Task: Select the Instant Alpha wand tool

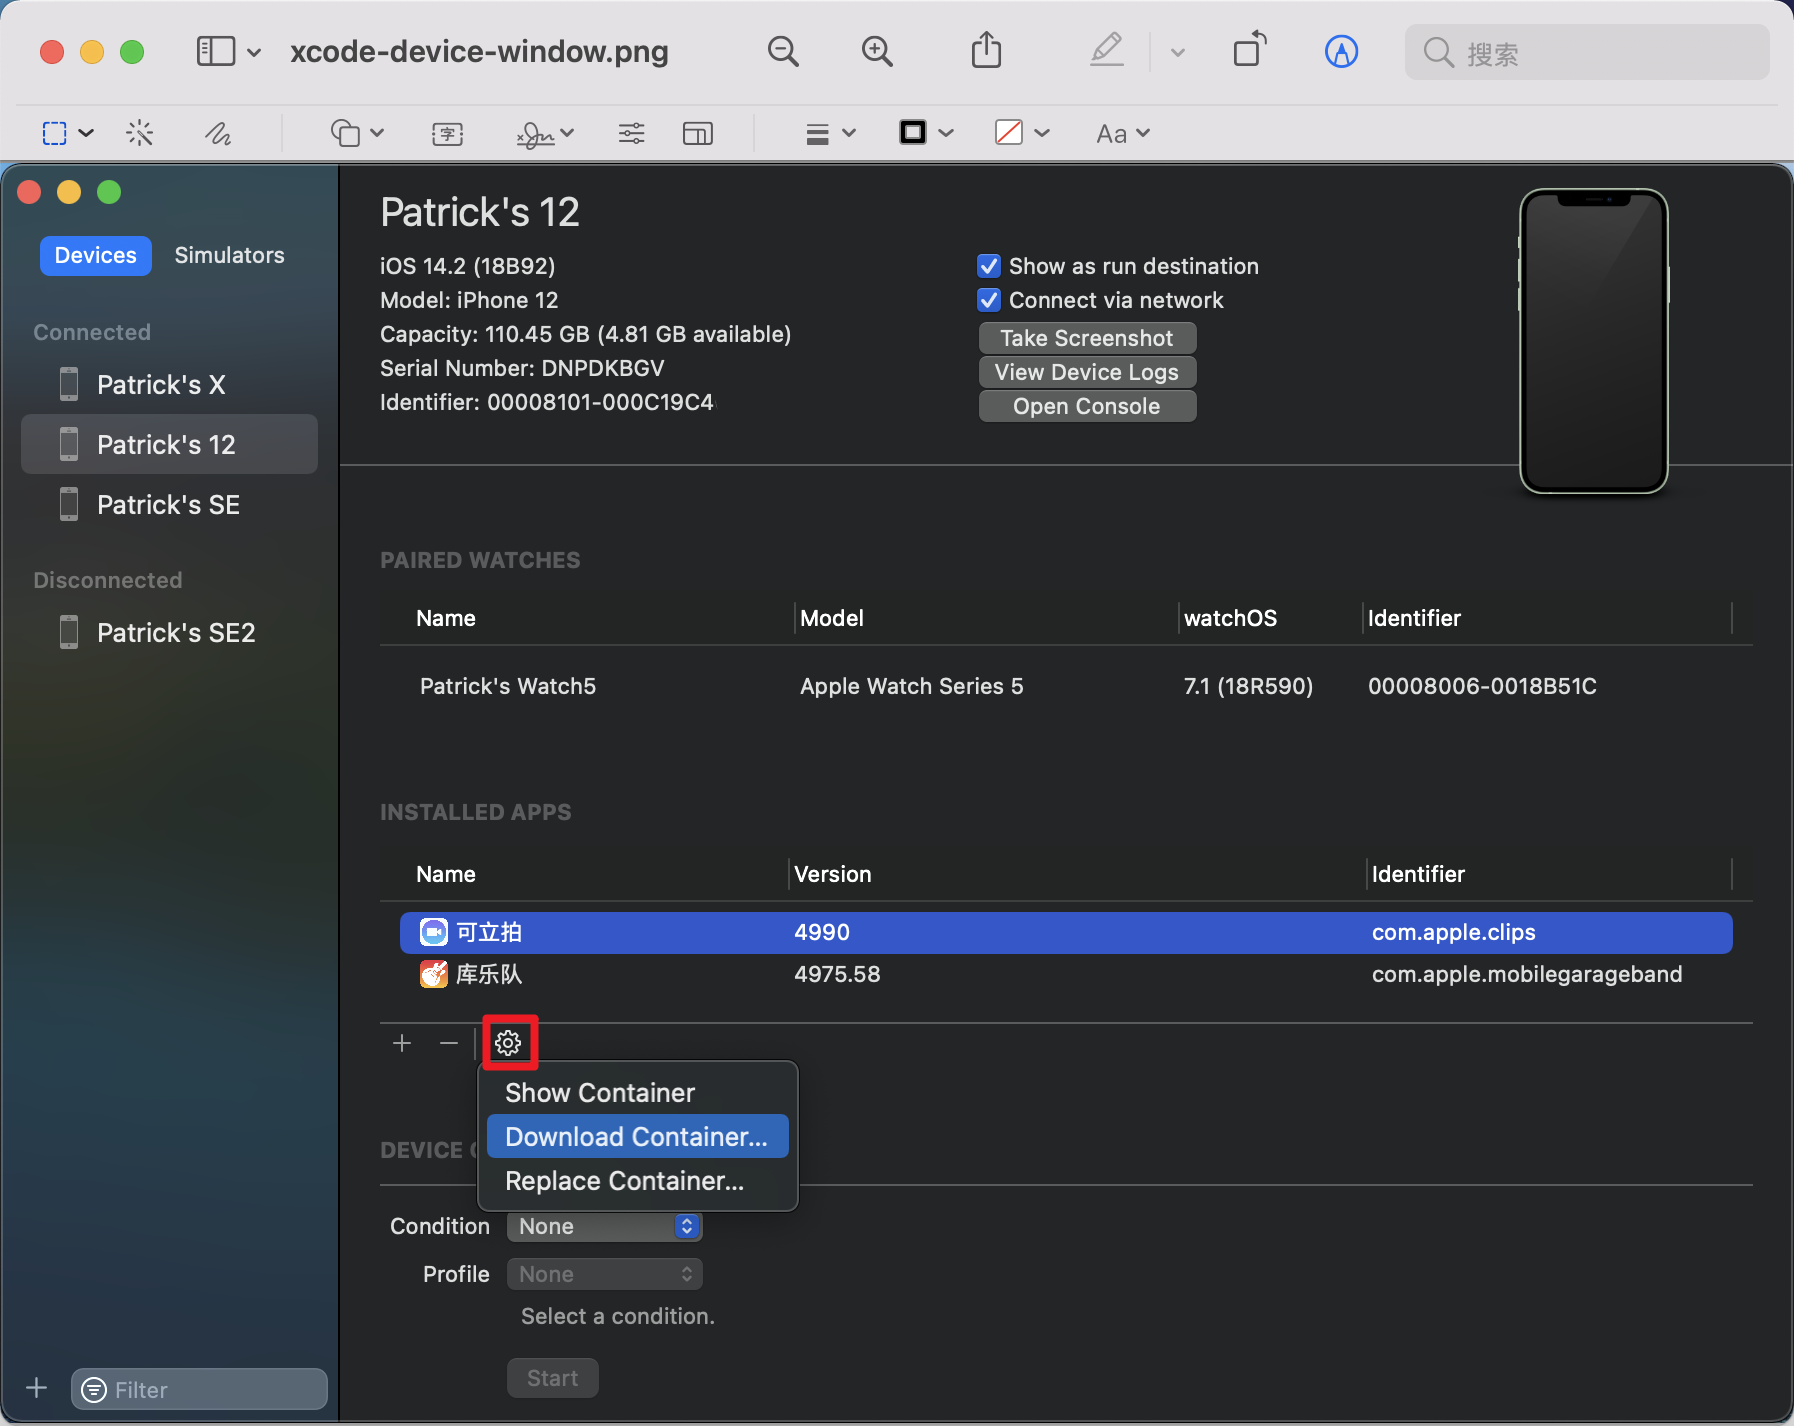Action: coord(140,133)
